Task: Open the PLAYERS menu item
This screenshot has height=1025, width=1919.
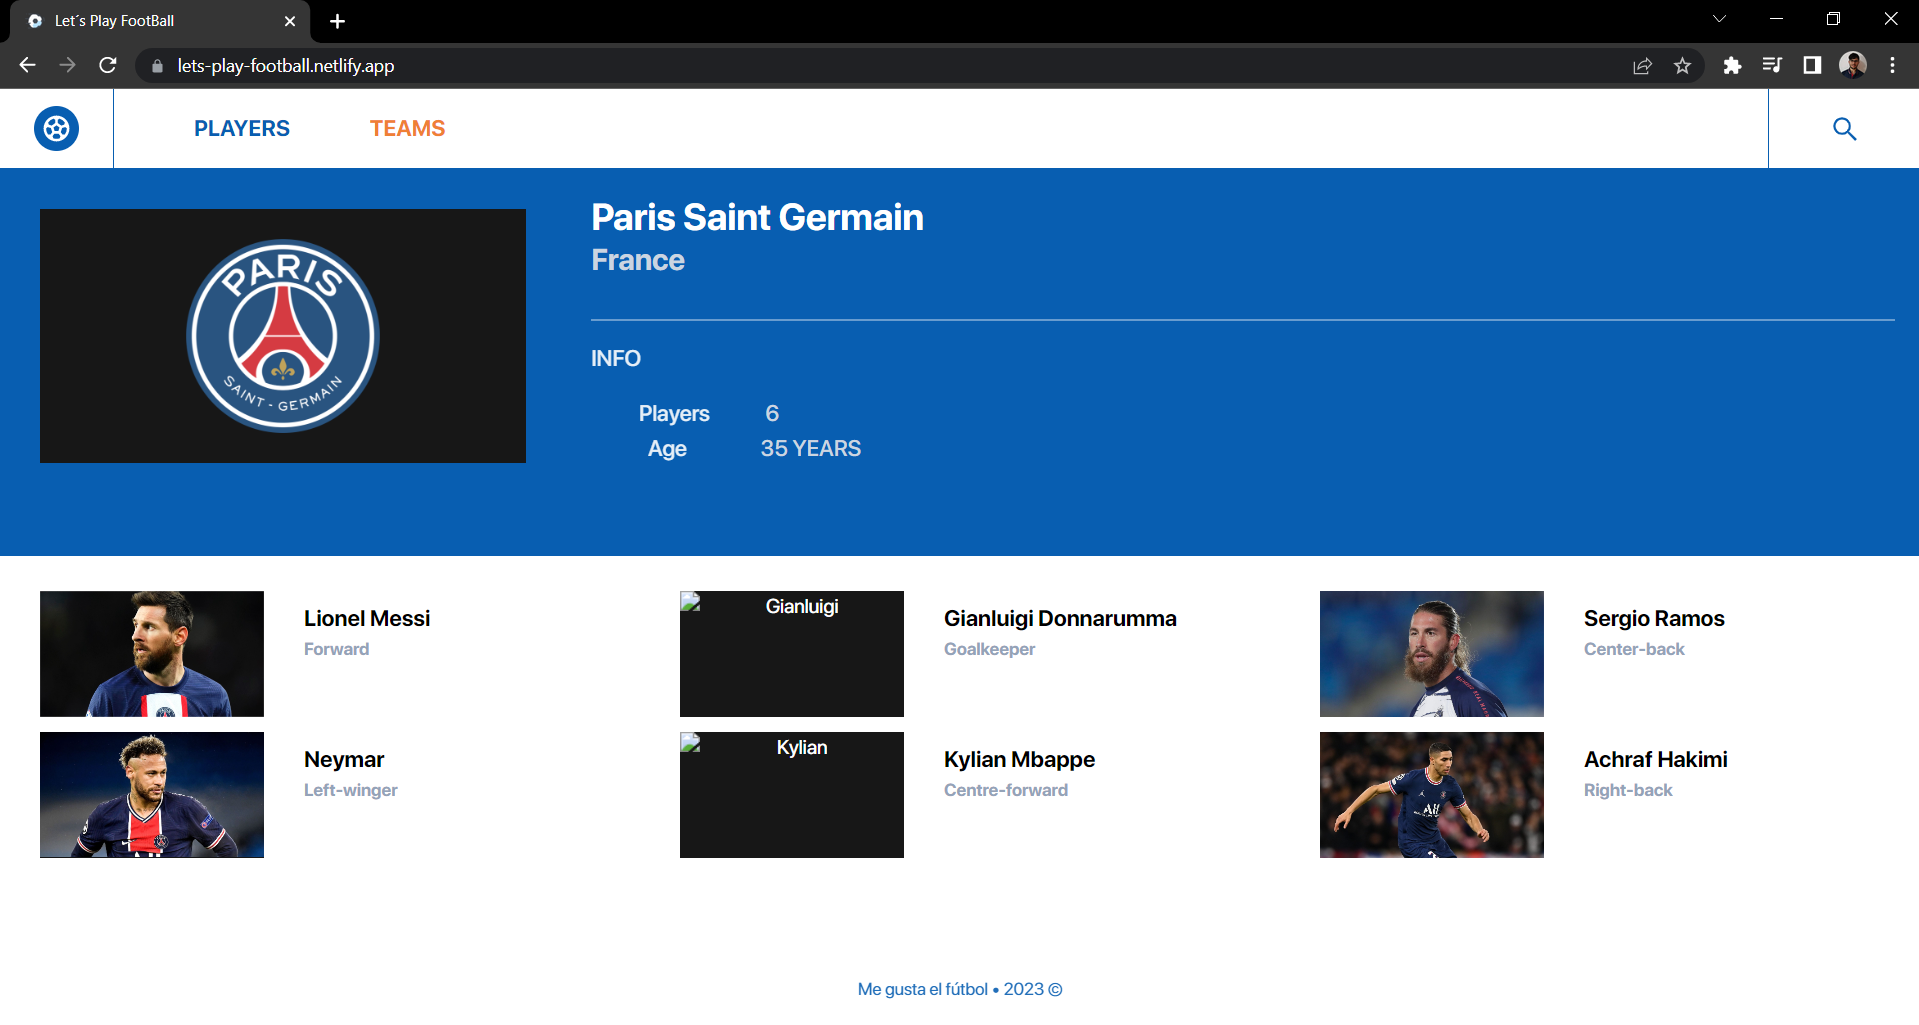Action: (x=242, y=129)
